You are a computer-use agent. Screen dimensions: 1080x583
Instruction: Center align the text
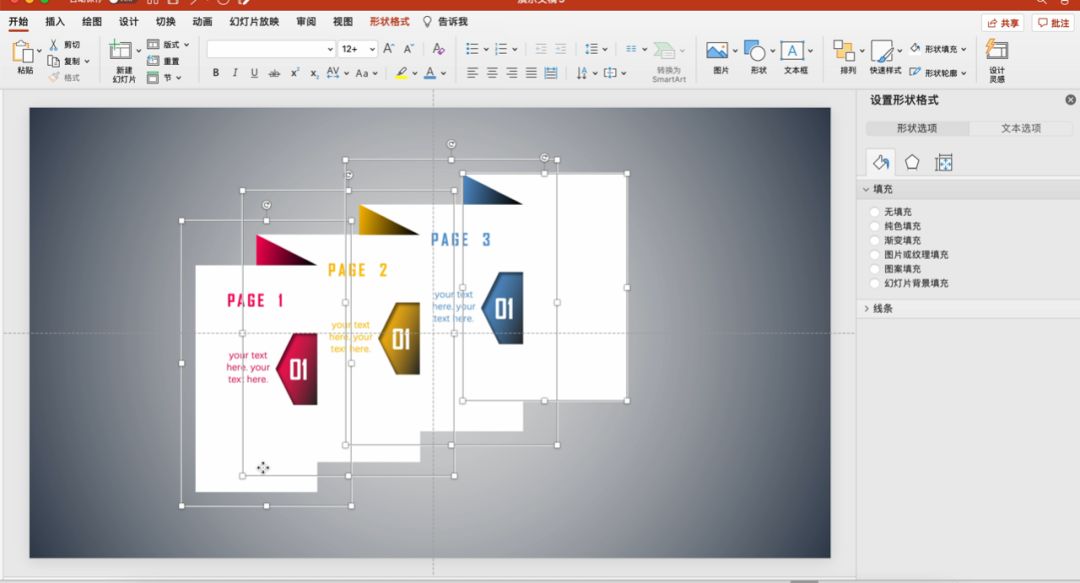click(492, 72)
